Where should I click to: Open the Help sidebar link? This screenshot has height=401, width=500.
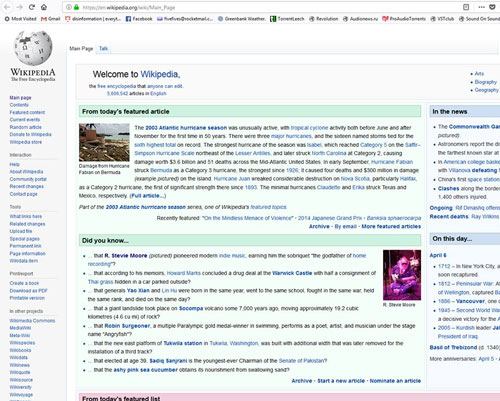[x=15, y=164]
